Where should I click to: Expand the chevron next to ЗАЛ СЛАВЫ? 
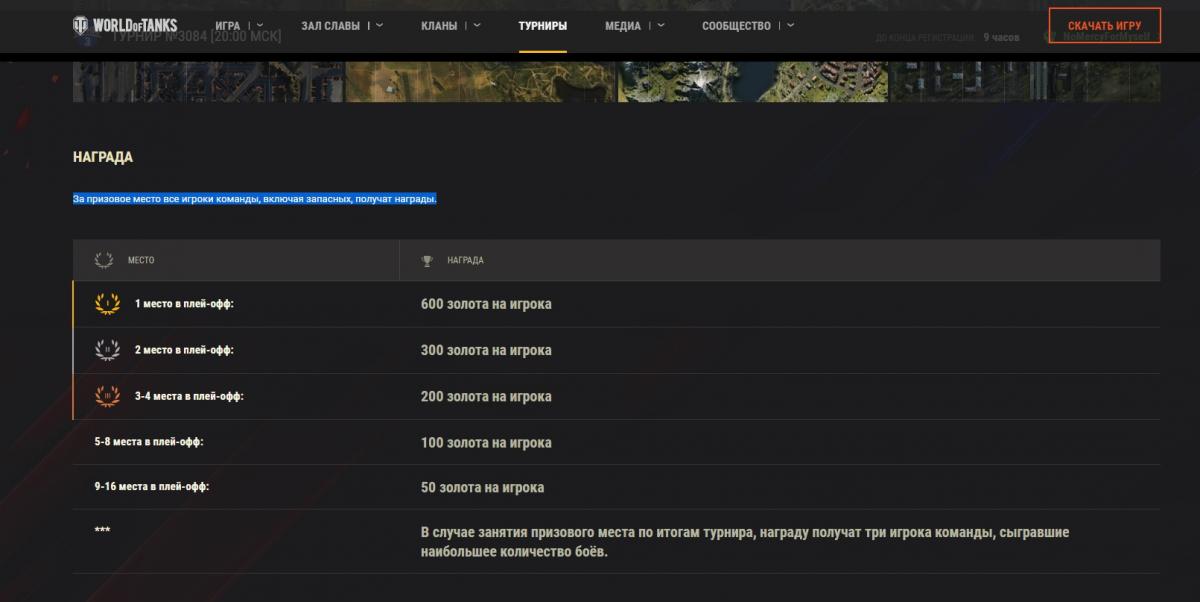(x=379, y=25)
